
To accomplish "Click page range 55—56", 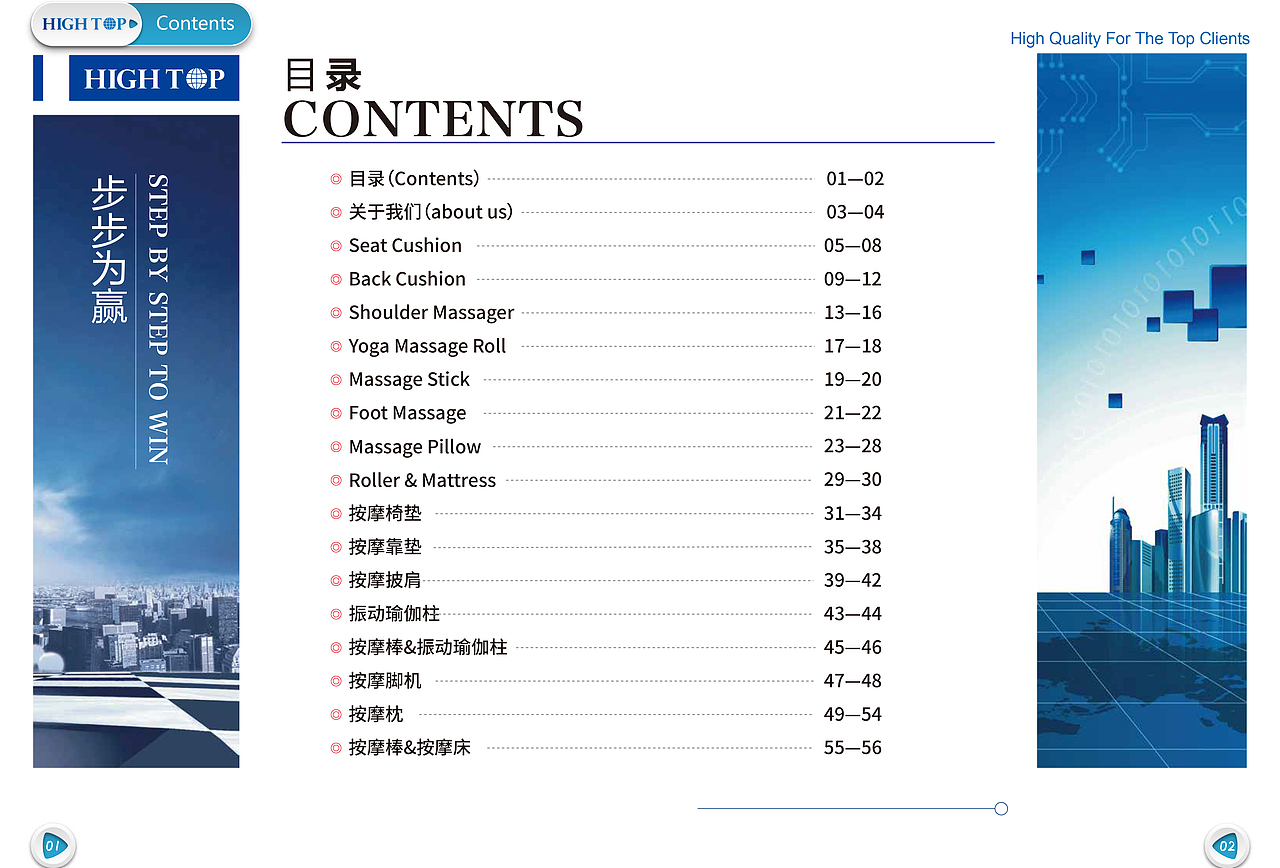I will [853, 748].
